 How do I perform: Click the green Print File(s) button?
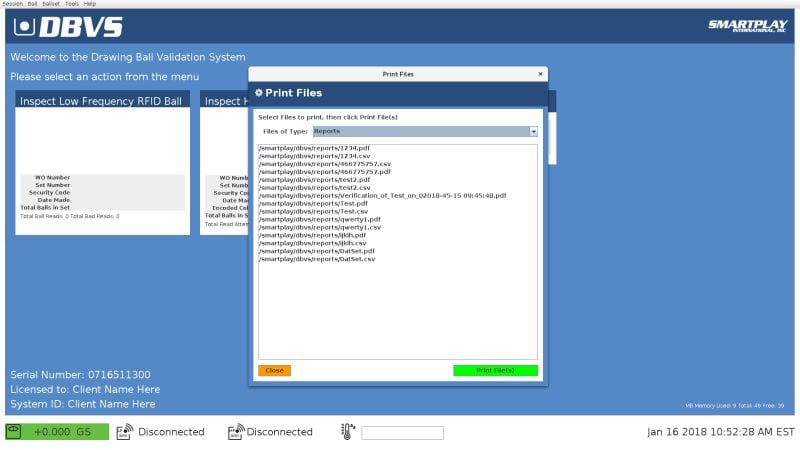coord(495,370)
